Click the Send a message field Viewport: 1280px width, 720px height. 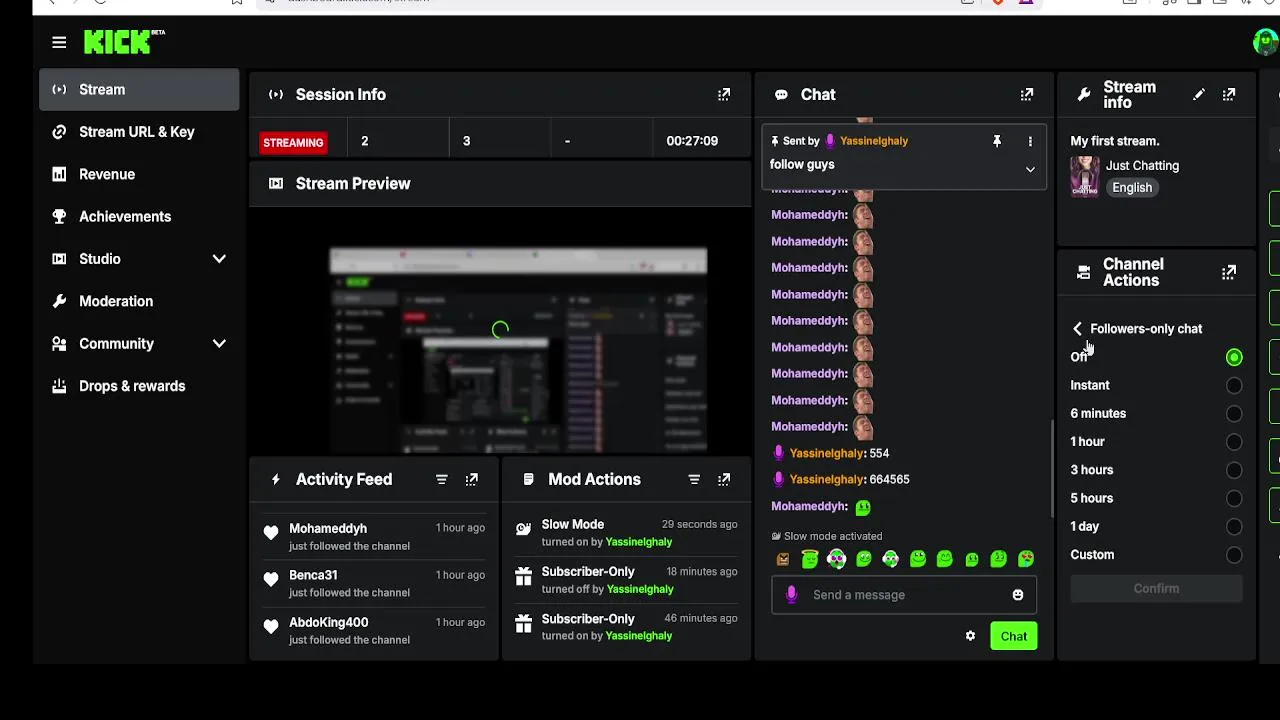pos(904,595)
